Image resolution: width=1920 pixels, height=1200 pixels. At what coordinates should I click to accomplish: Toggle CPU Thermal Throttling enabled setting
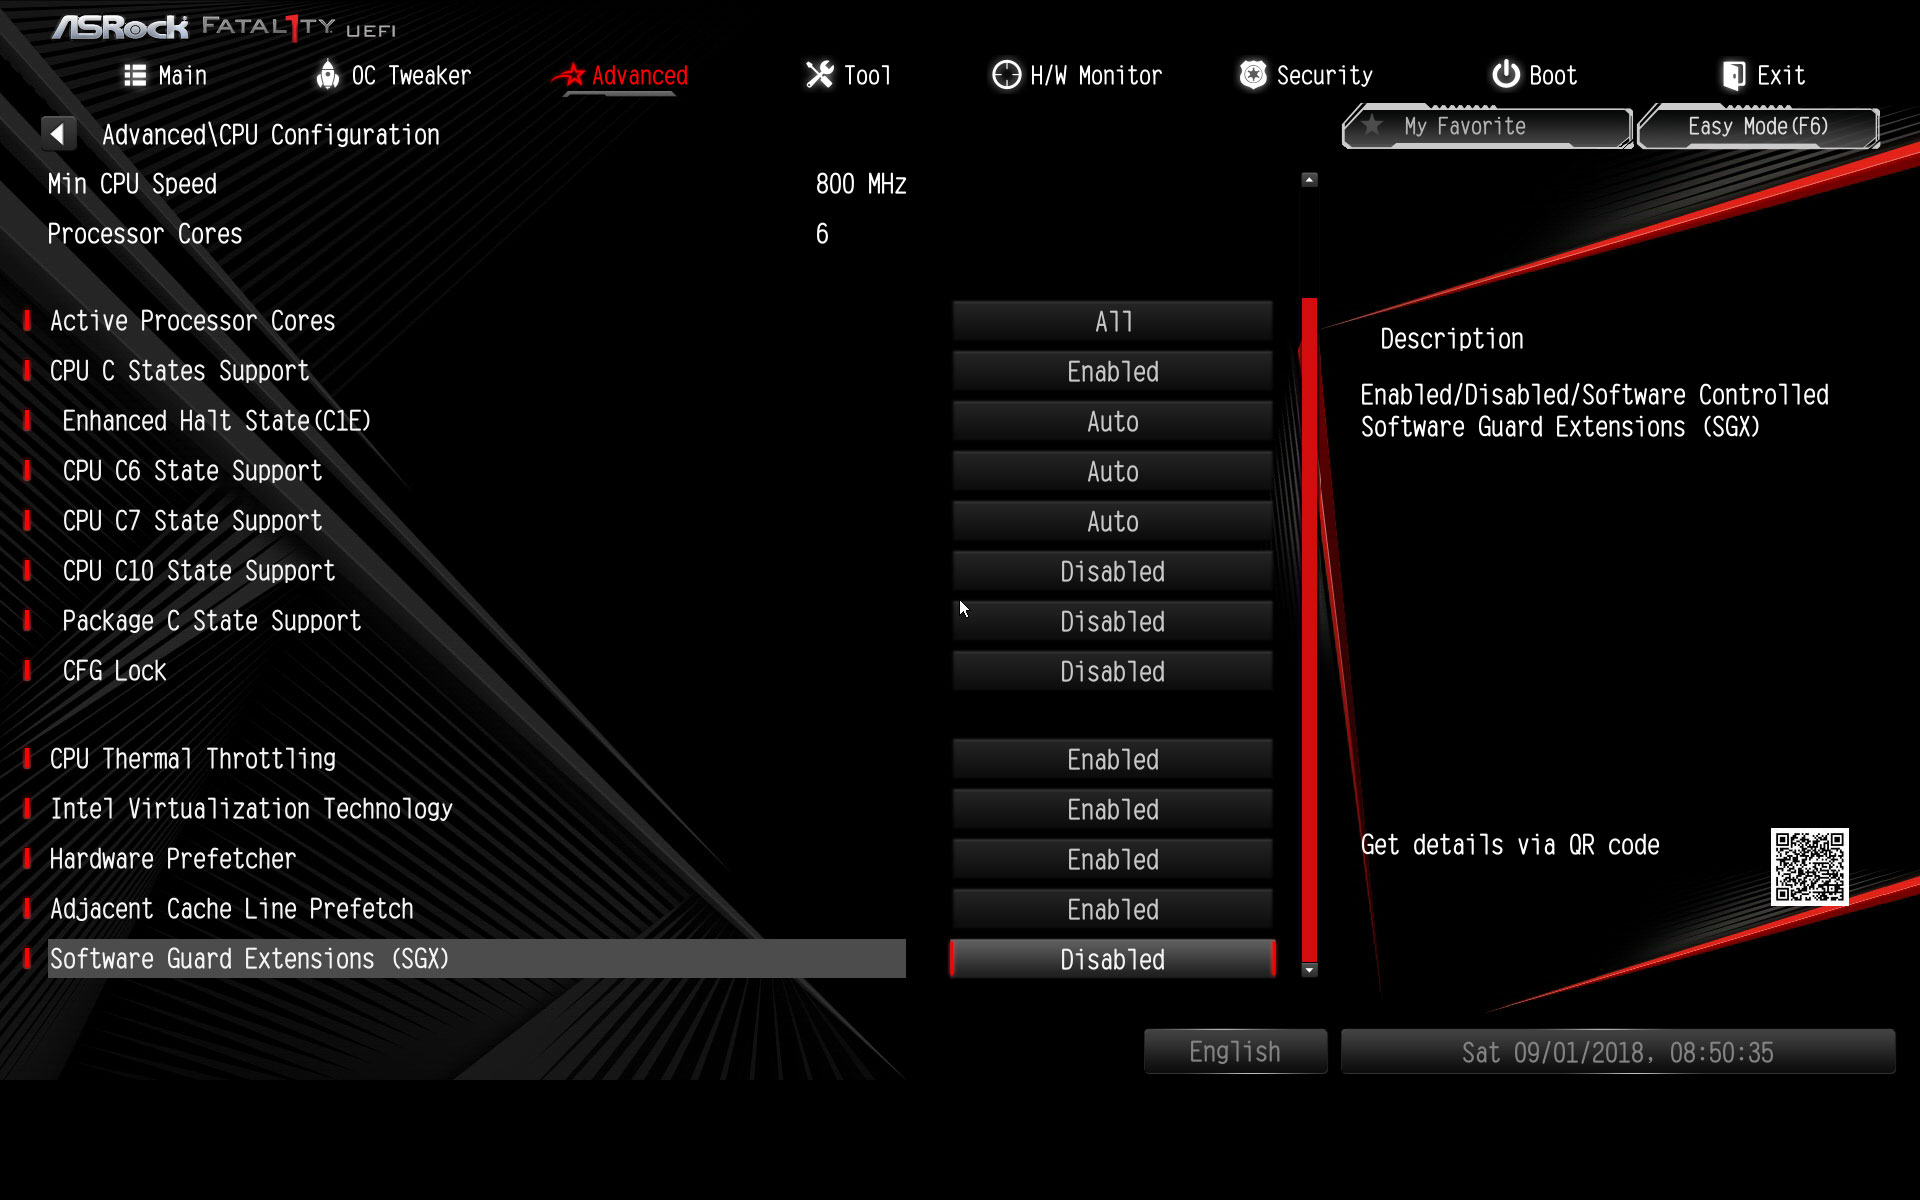pyautogui.click(x=1111, y=758)
